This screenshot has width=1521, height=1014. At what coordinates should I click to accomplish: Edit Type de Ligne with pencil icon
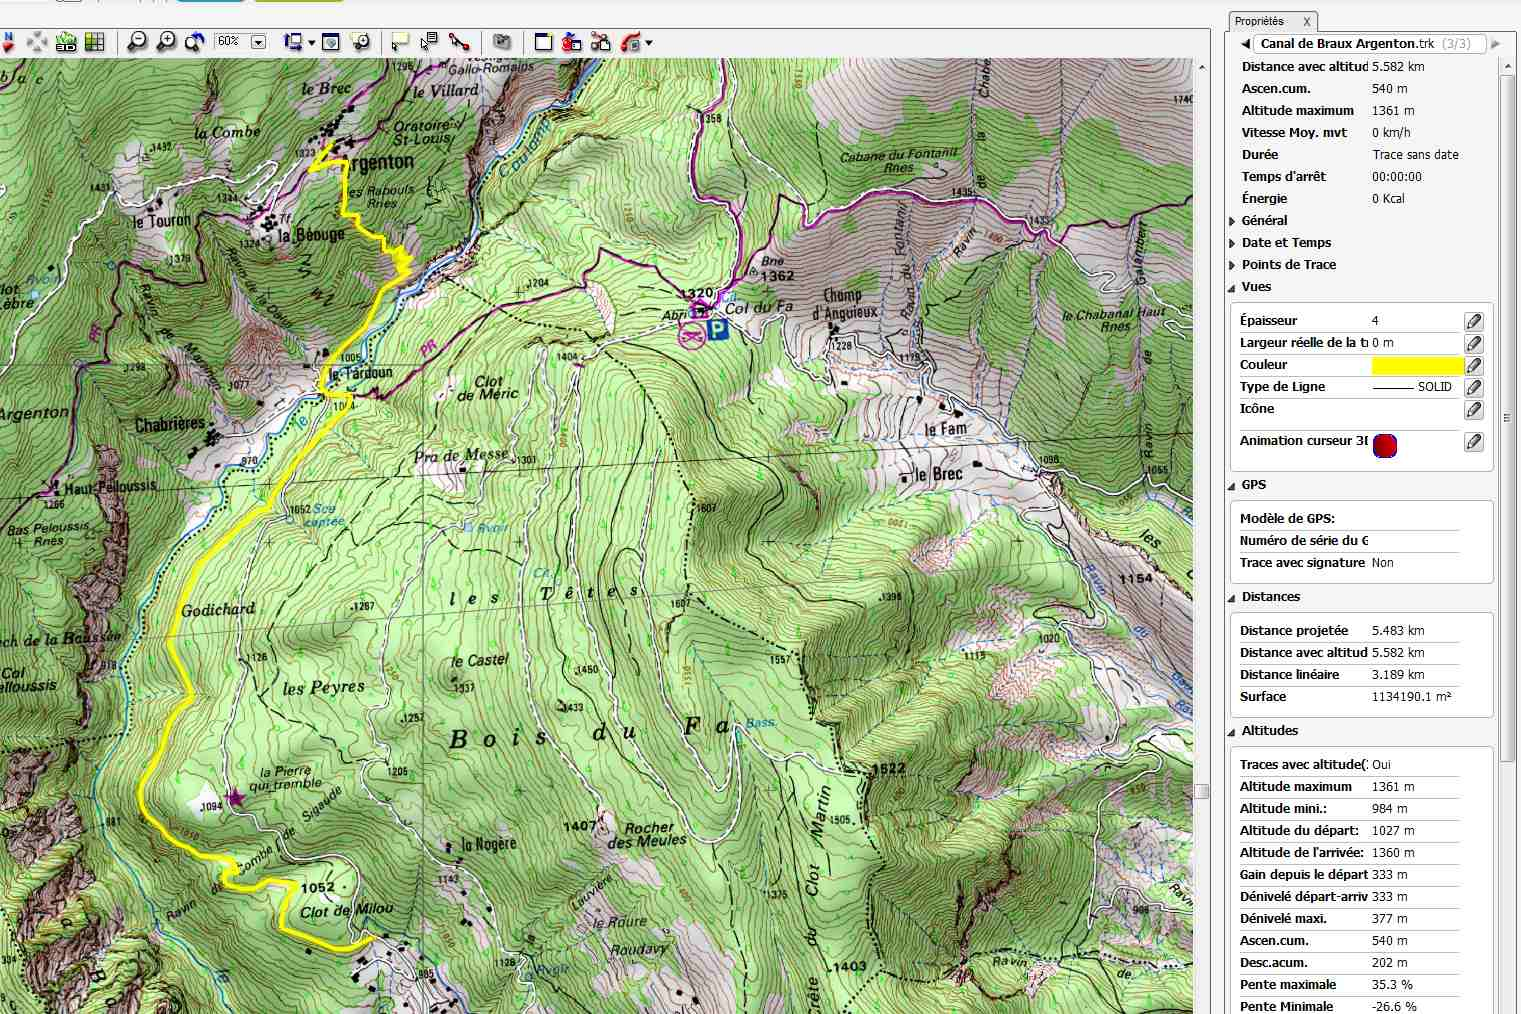click(x=1473, y=387)
